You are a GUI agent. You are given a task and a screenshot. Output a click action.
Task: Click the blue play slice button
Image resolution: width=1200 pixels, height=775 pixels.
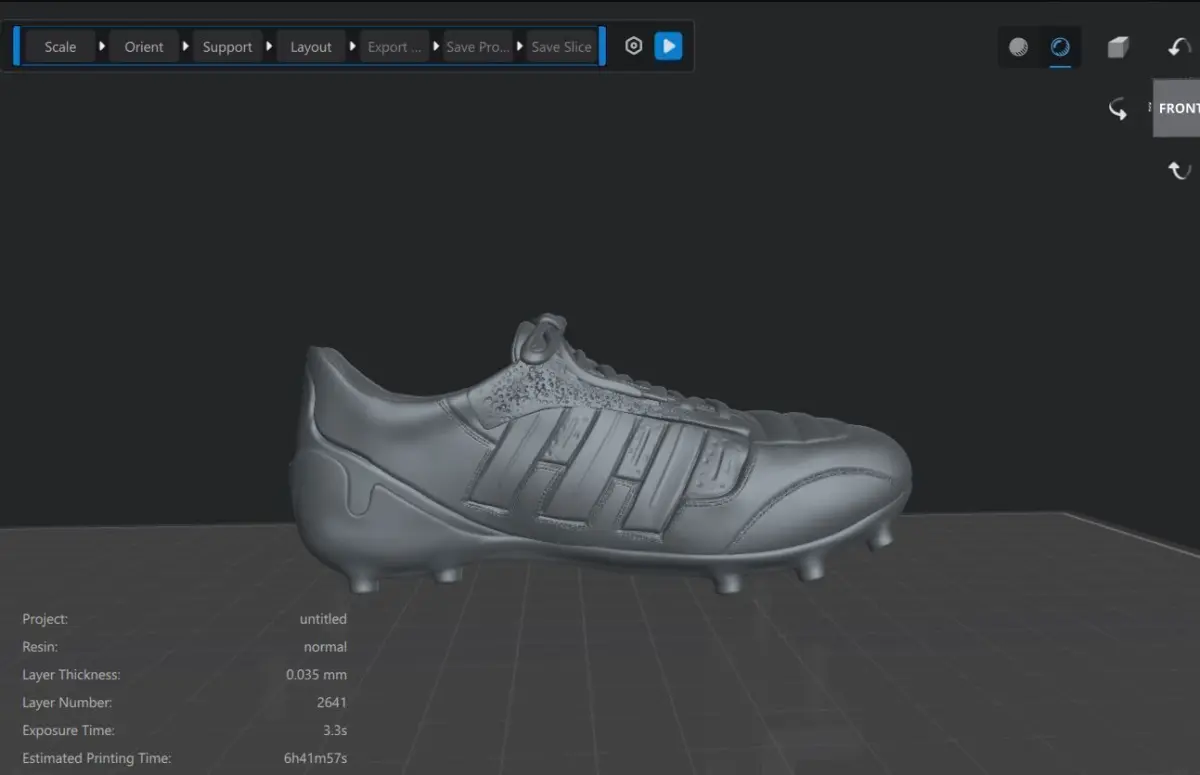[668, 46]
